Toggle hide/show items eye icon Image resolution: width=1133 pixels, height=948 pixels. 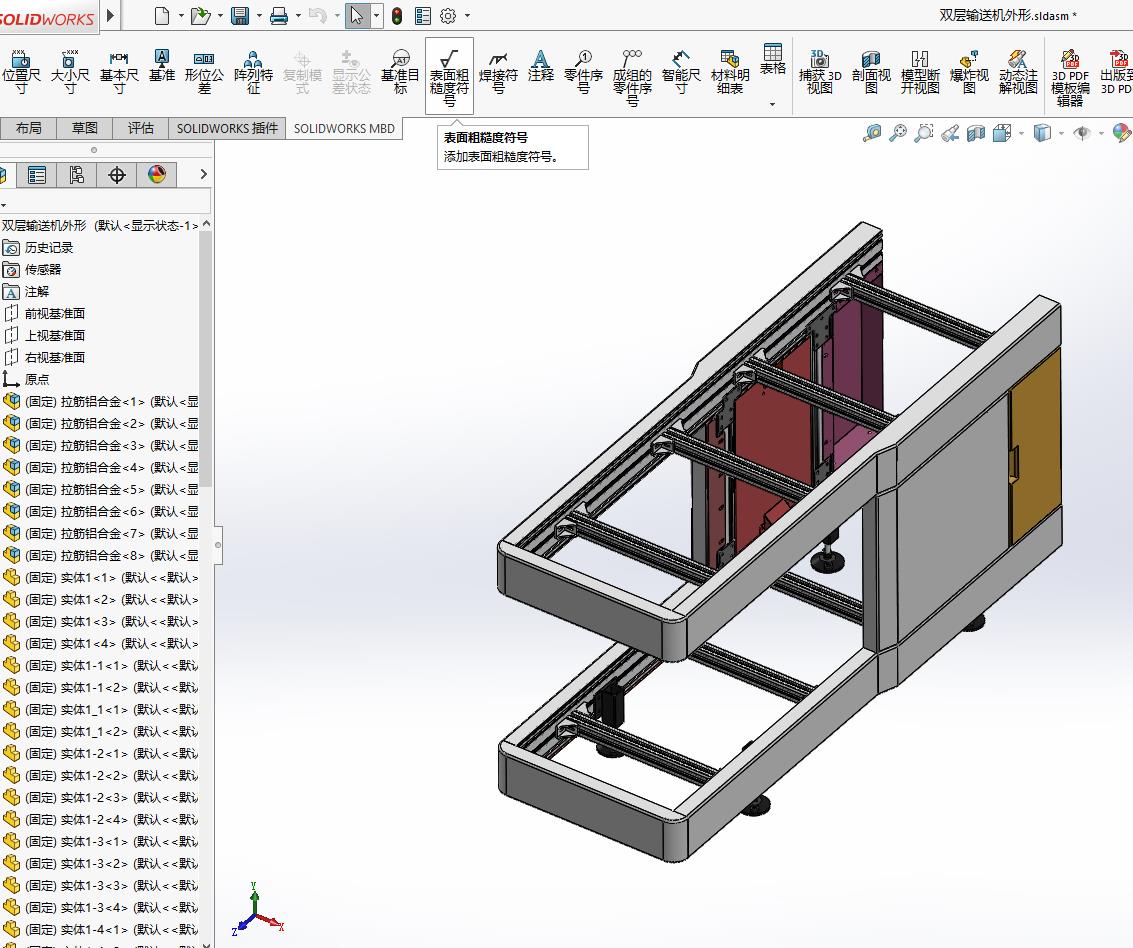pos(1082,133)
